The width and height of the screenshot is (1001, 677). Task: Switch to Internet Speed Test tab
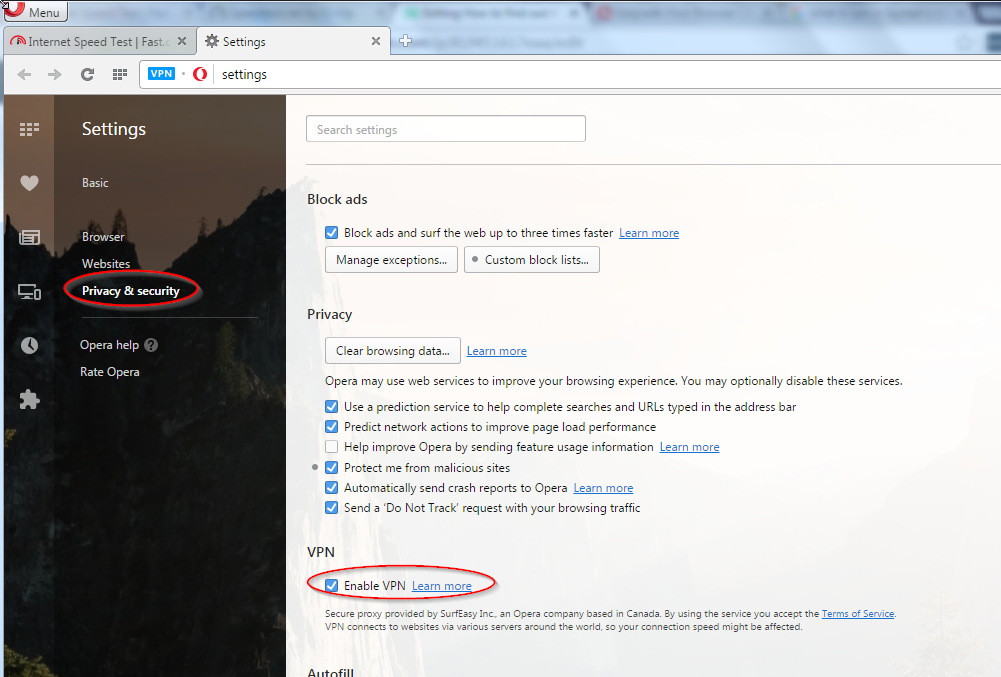pos(99,42)
